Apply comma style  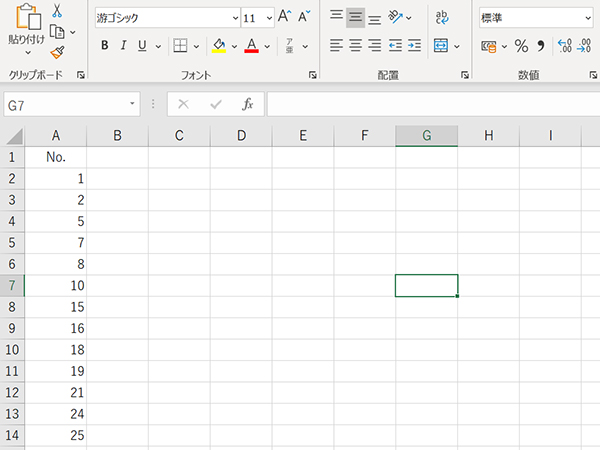coord(541,46)
